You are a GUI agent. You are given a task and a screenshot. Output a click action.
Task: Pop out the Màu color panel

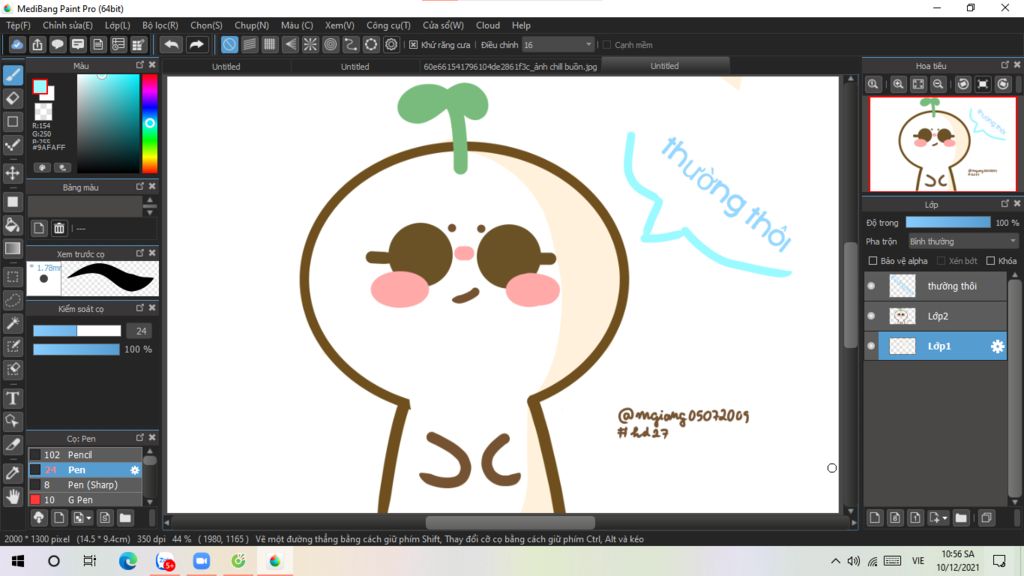coord(140,65)
